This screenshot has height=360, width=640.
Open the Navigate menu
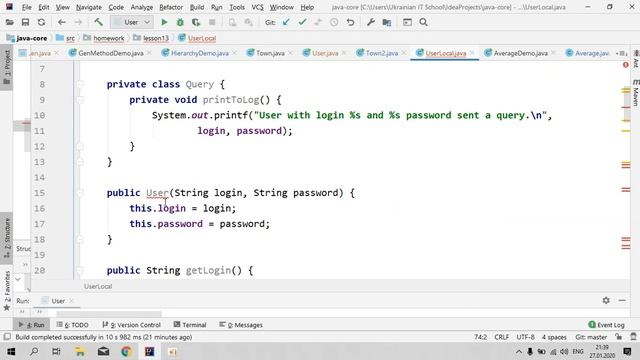tap(89, 7)
